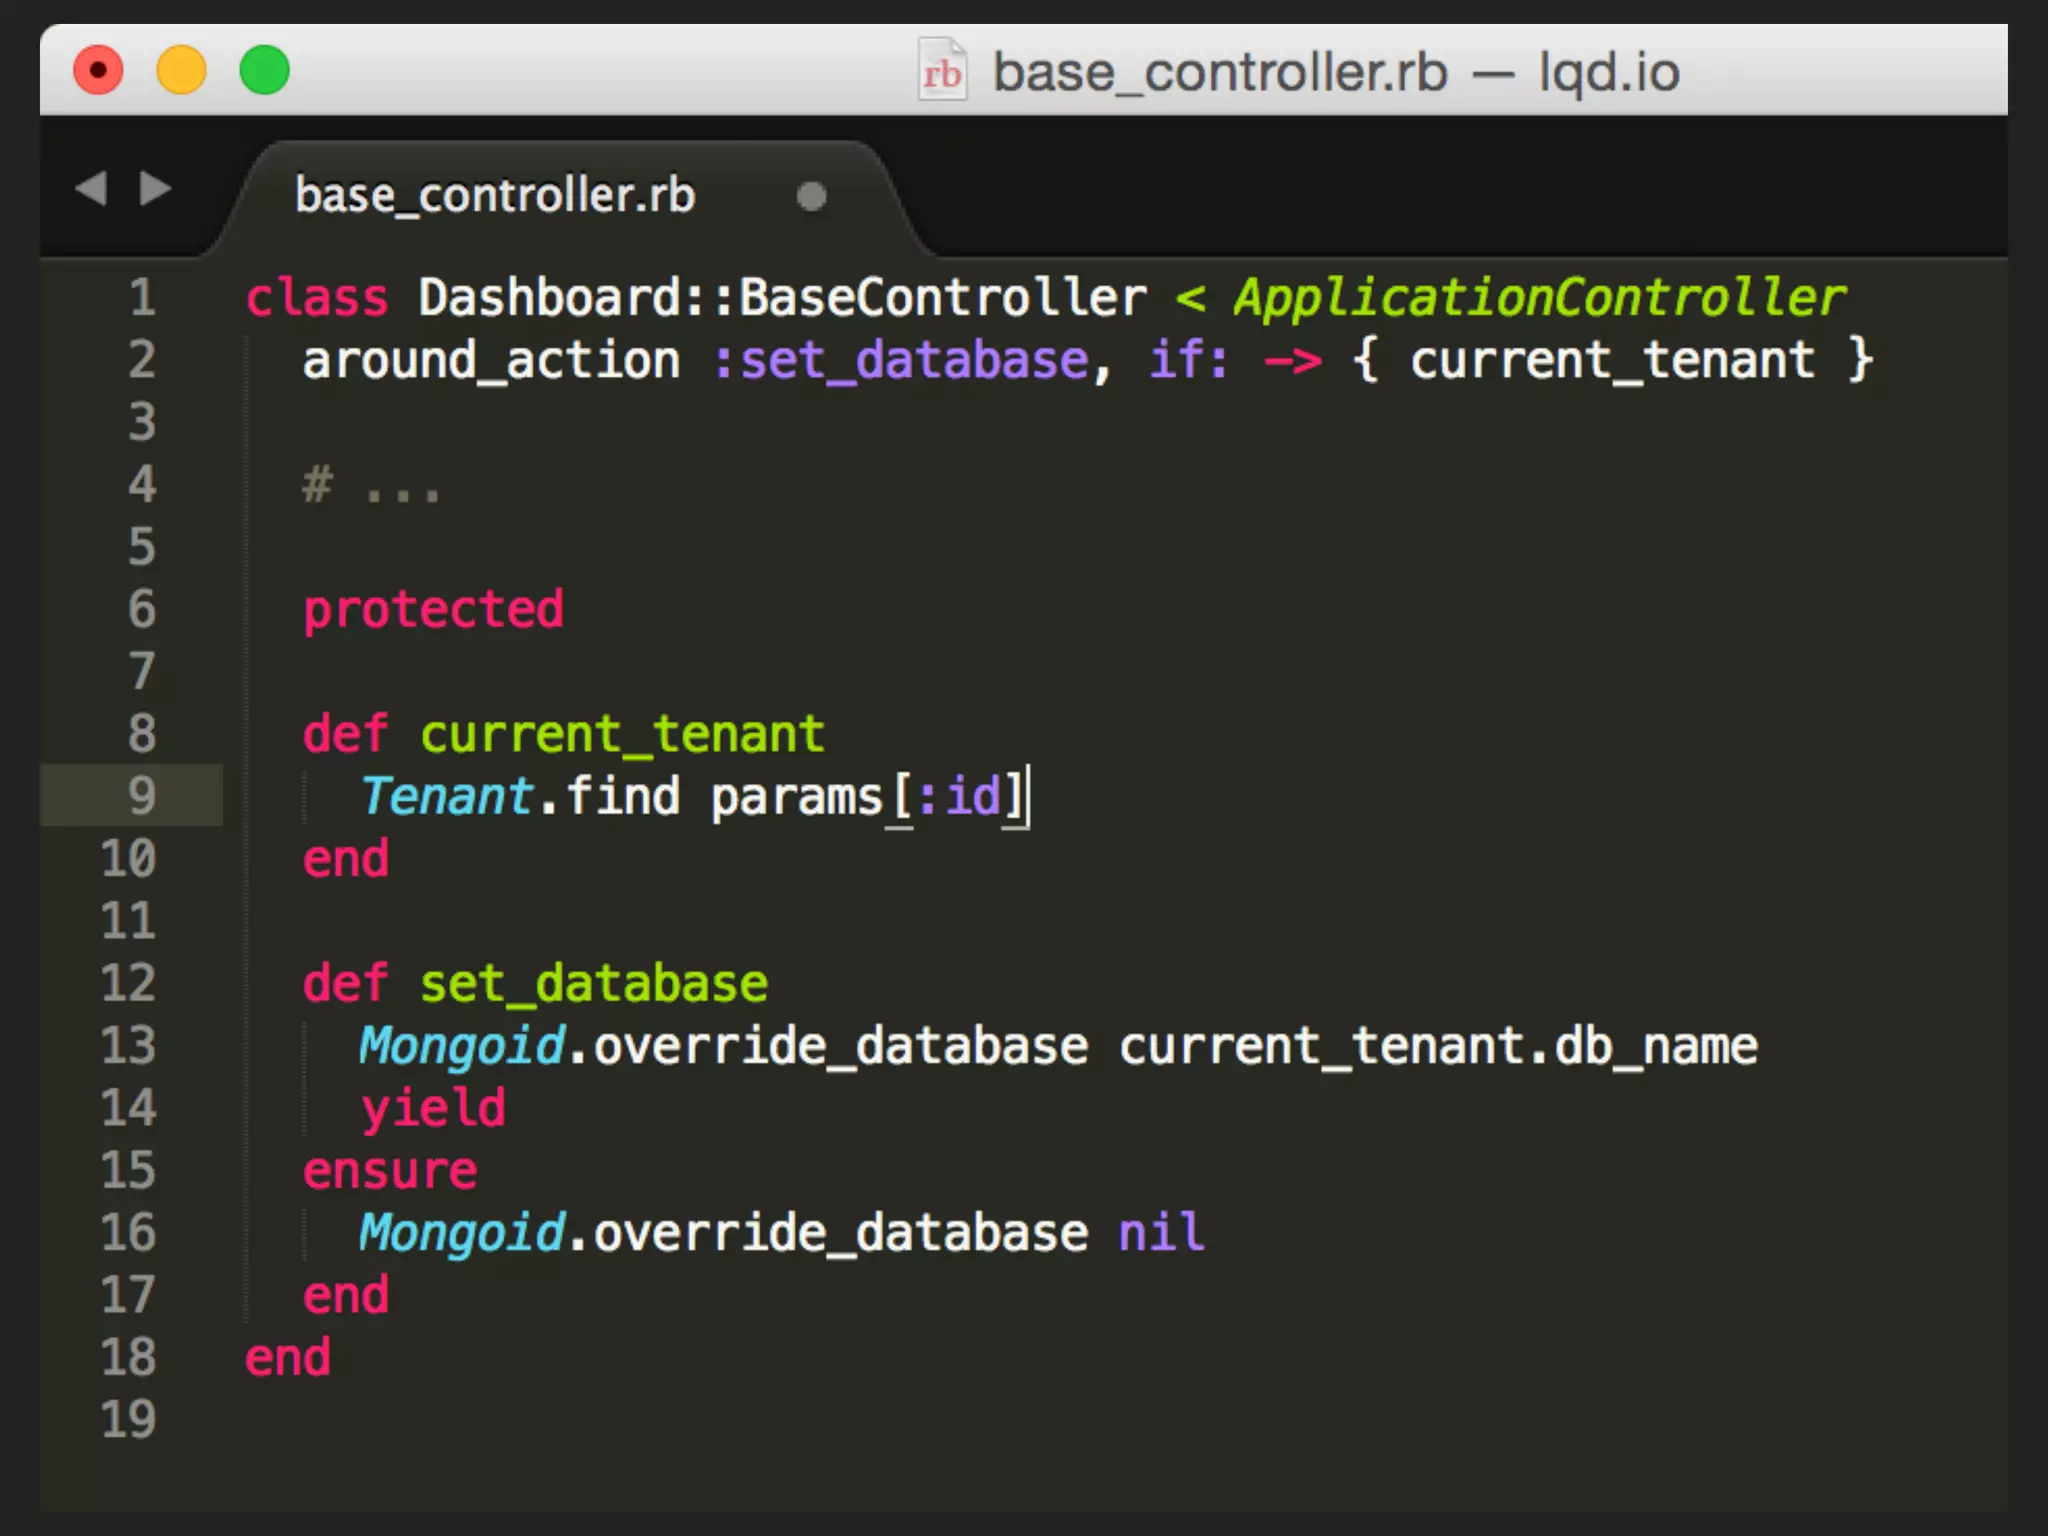2048x1536 pixels.
Task: Click the Tenant constant on line 9
Action: click(446, 797)
